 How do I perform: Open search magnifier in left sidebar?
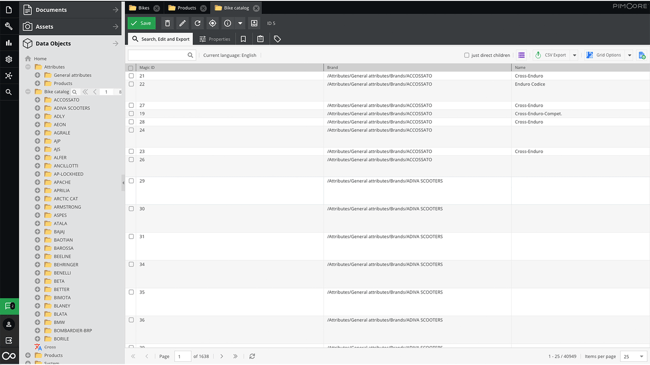[x=9, y=92]
